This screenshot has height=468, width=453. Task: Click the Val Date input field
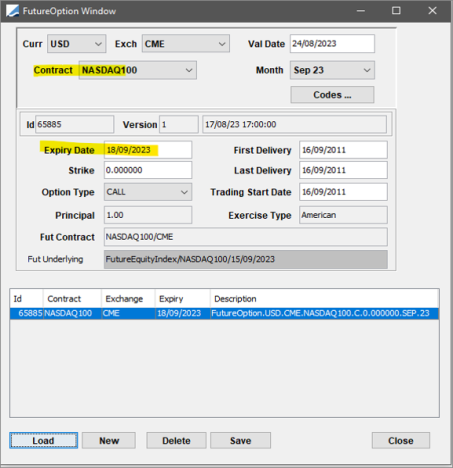pos(332,44)
